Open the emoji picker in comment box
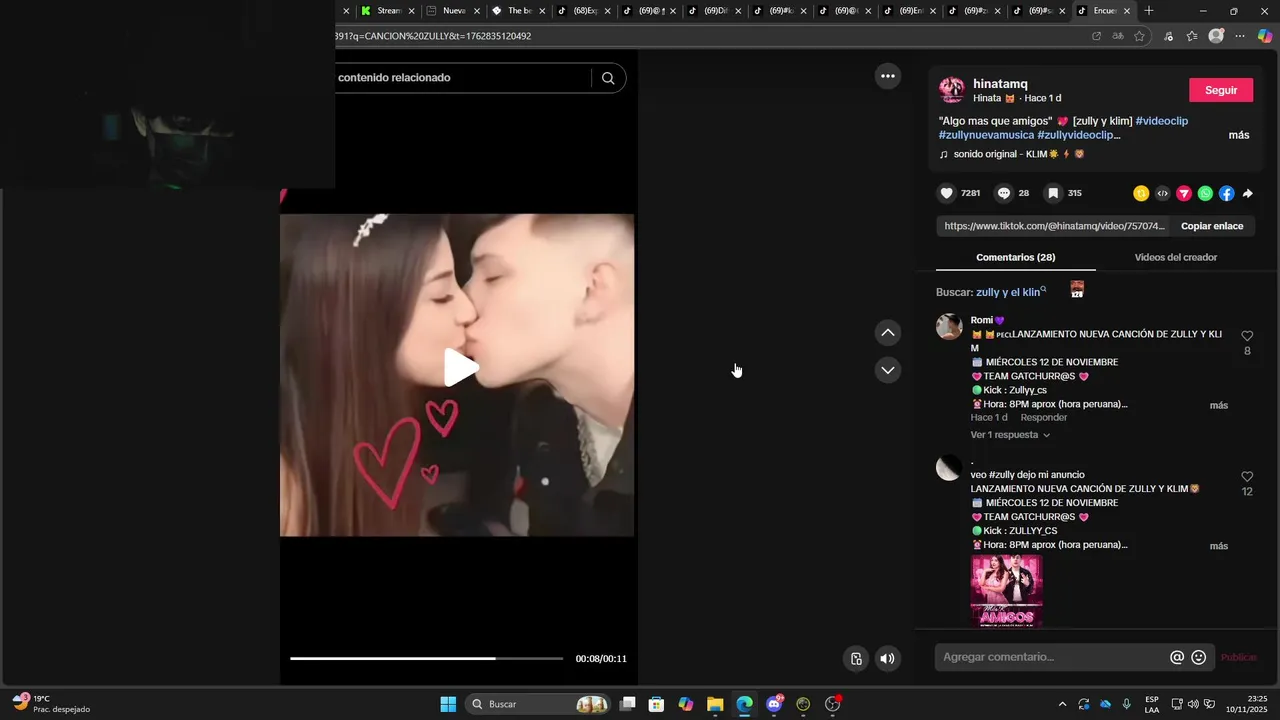The image size is (1280, 720). coord(1199,657)
